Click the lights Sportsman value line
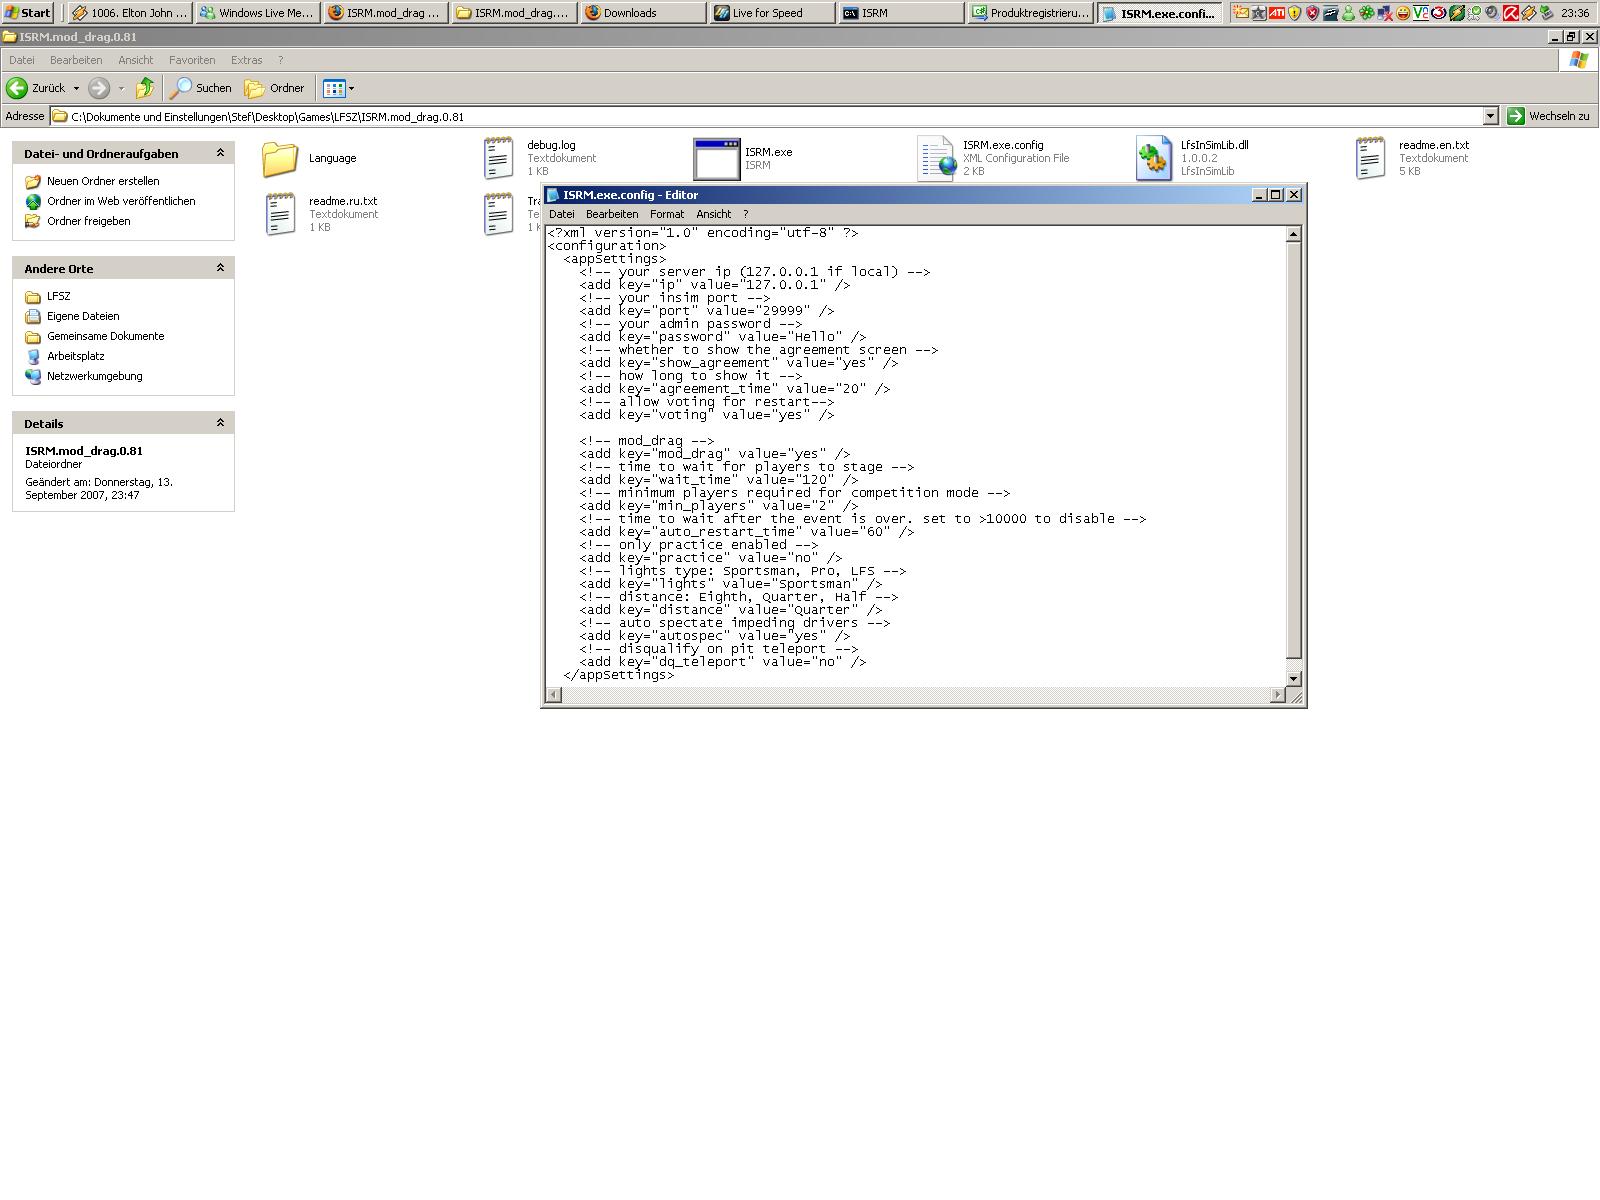 click(x=731, y=584)
